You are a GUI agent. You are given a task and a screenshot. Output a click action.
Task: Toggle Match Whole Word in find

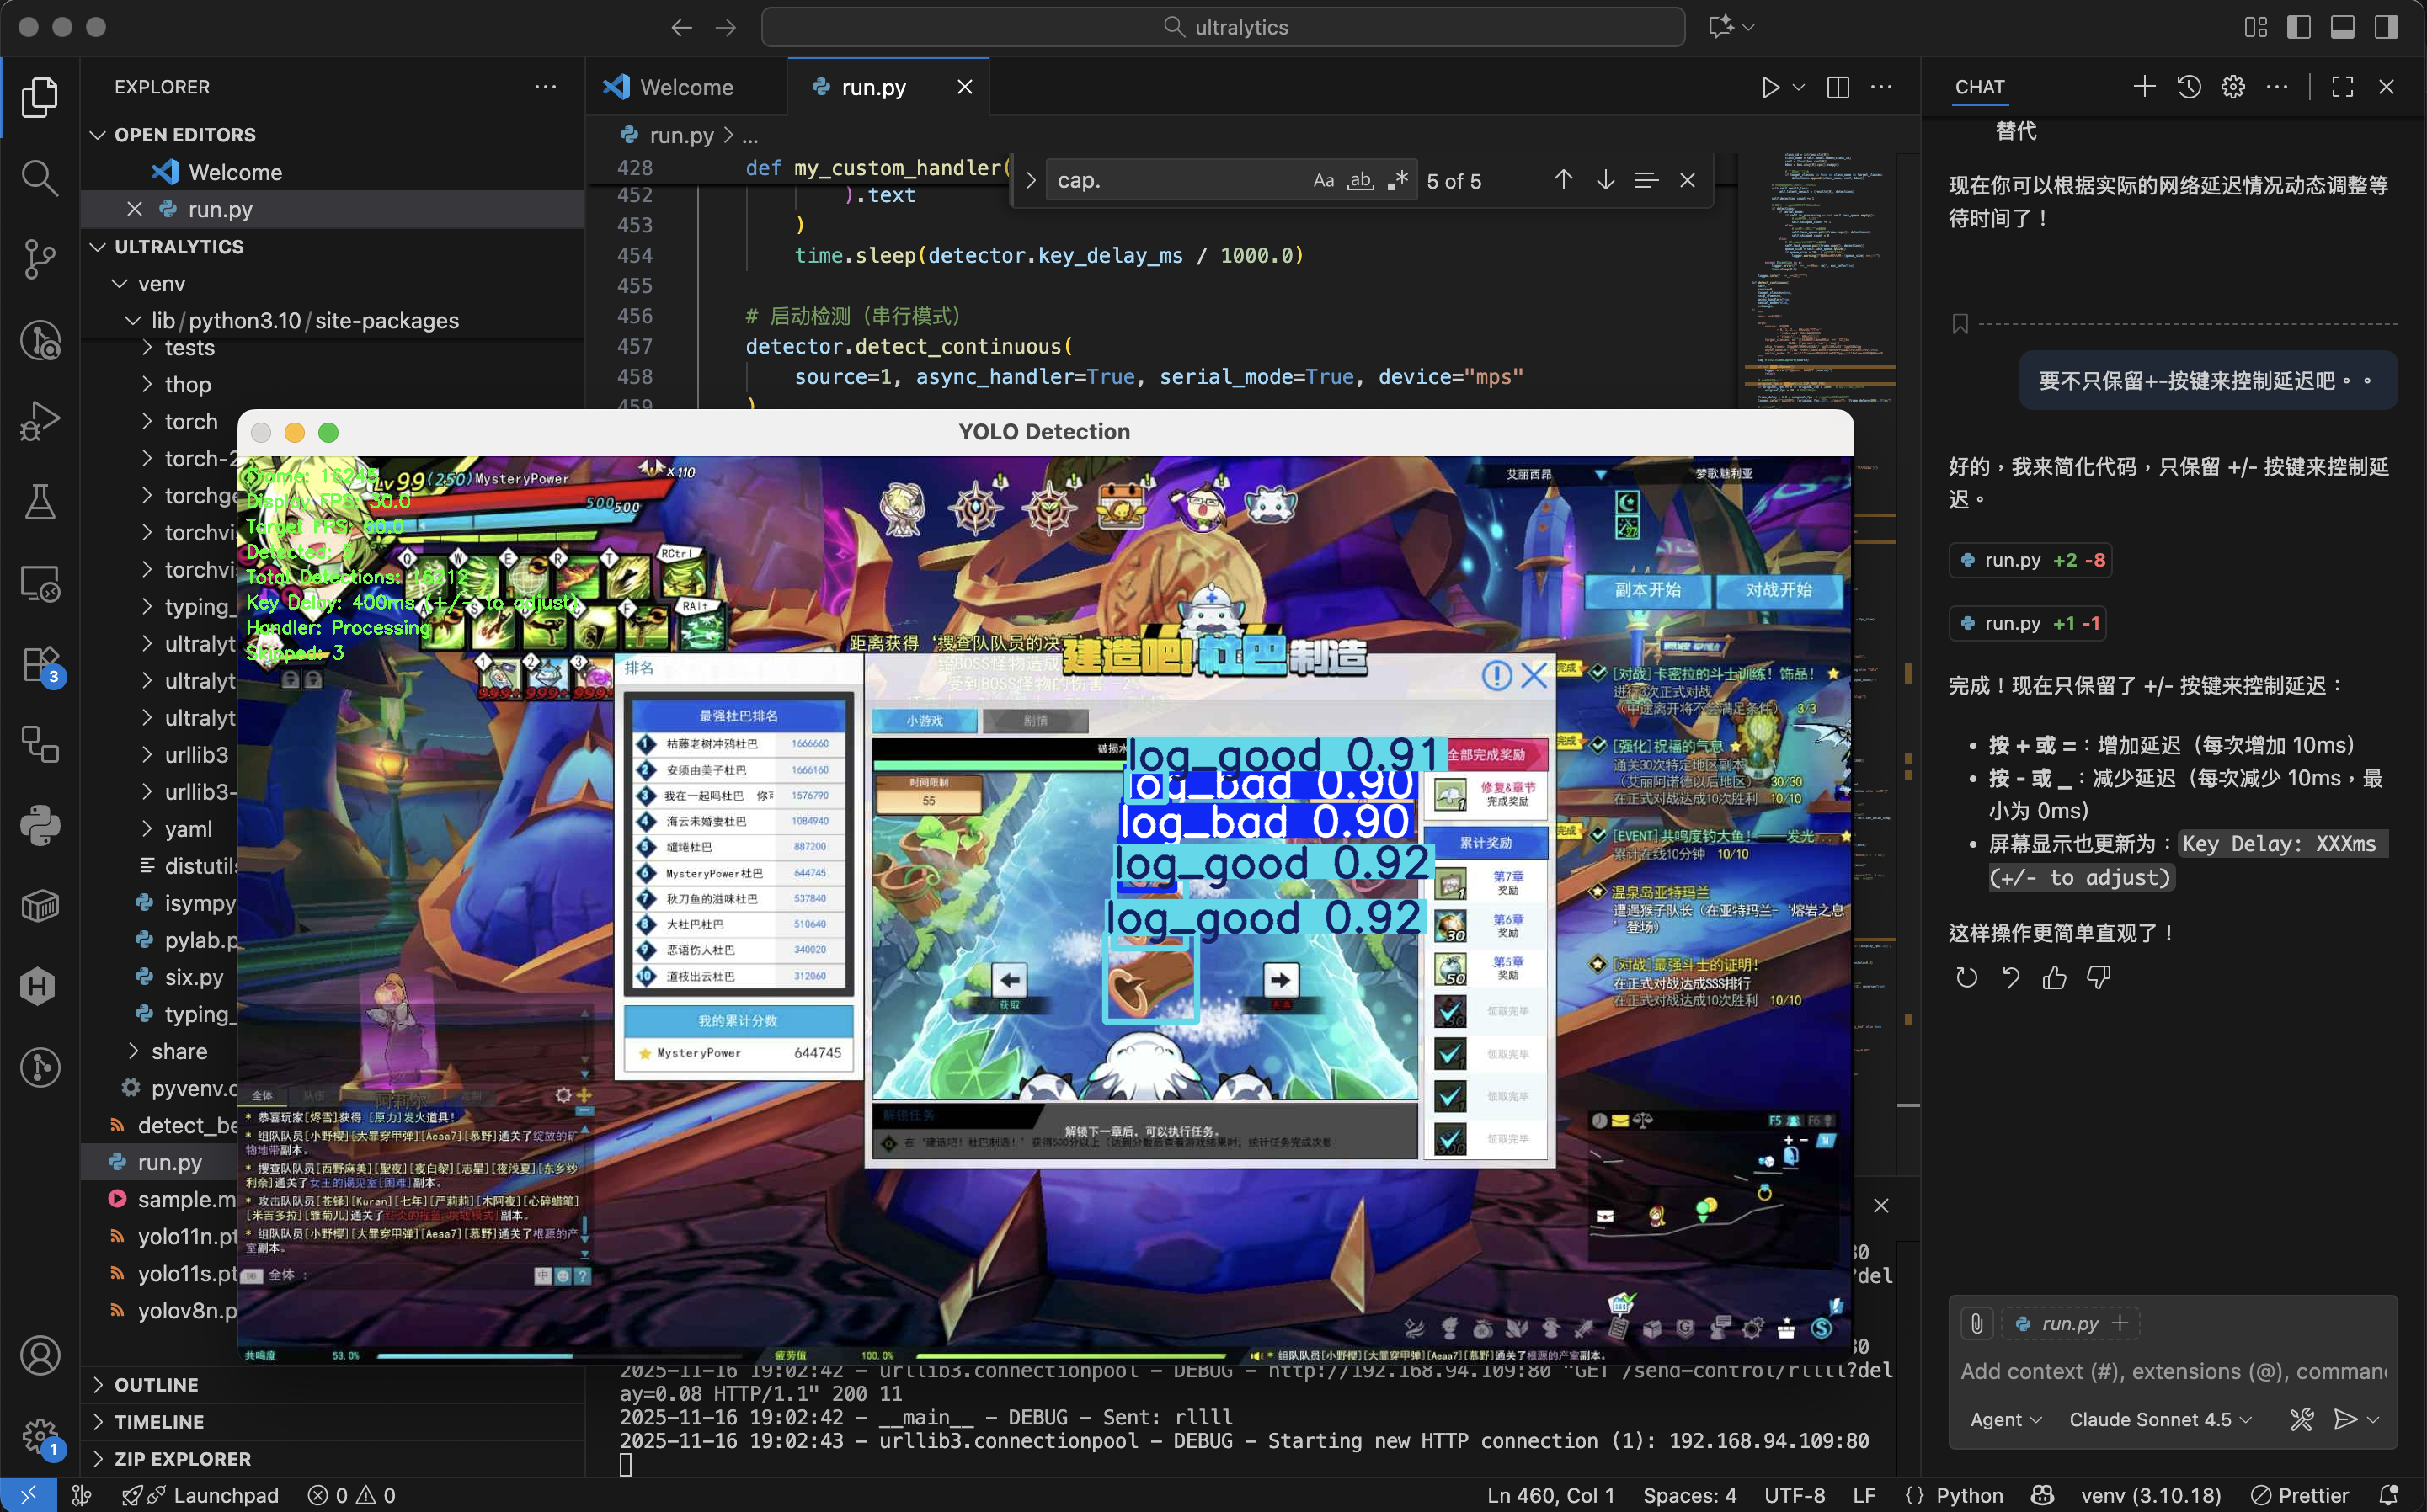click(1360, 181)
